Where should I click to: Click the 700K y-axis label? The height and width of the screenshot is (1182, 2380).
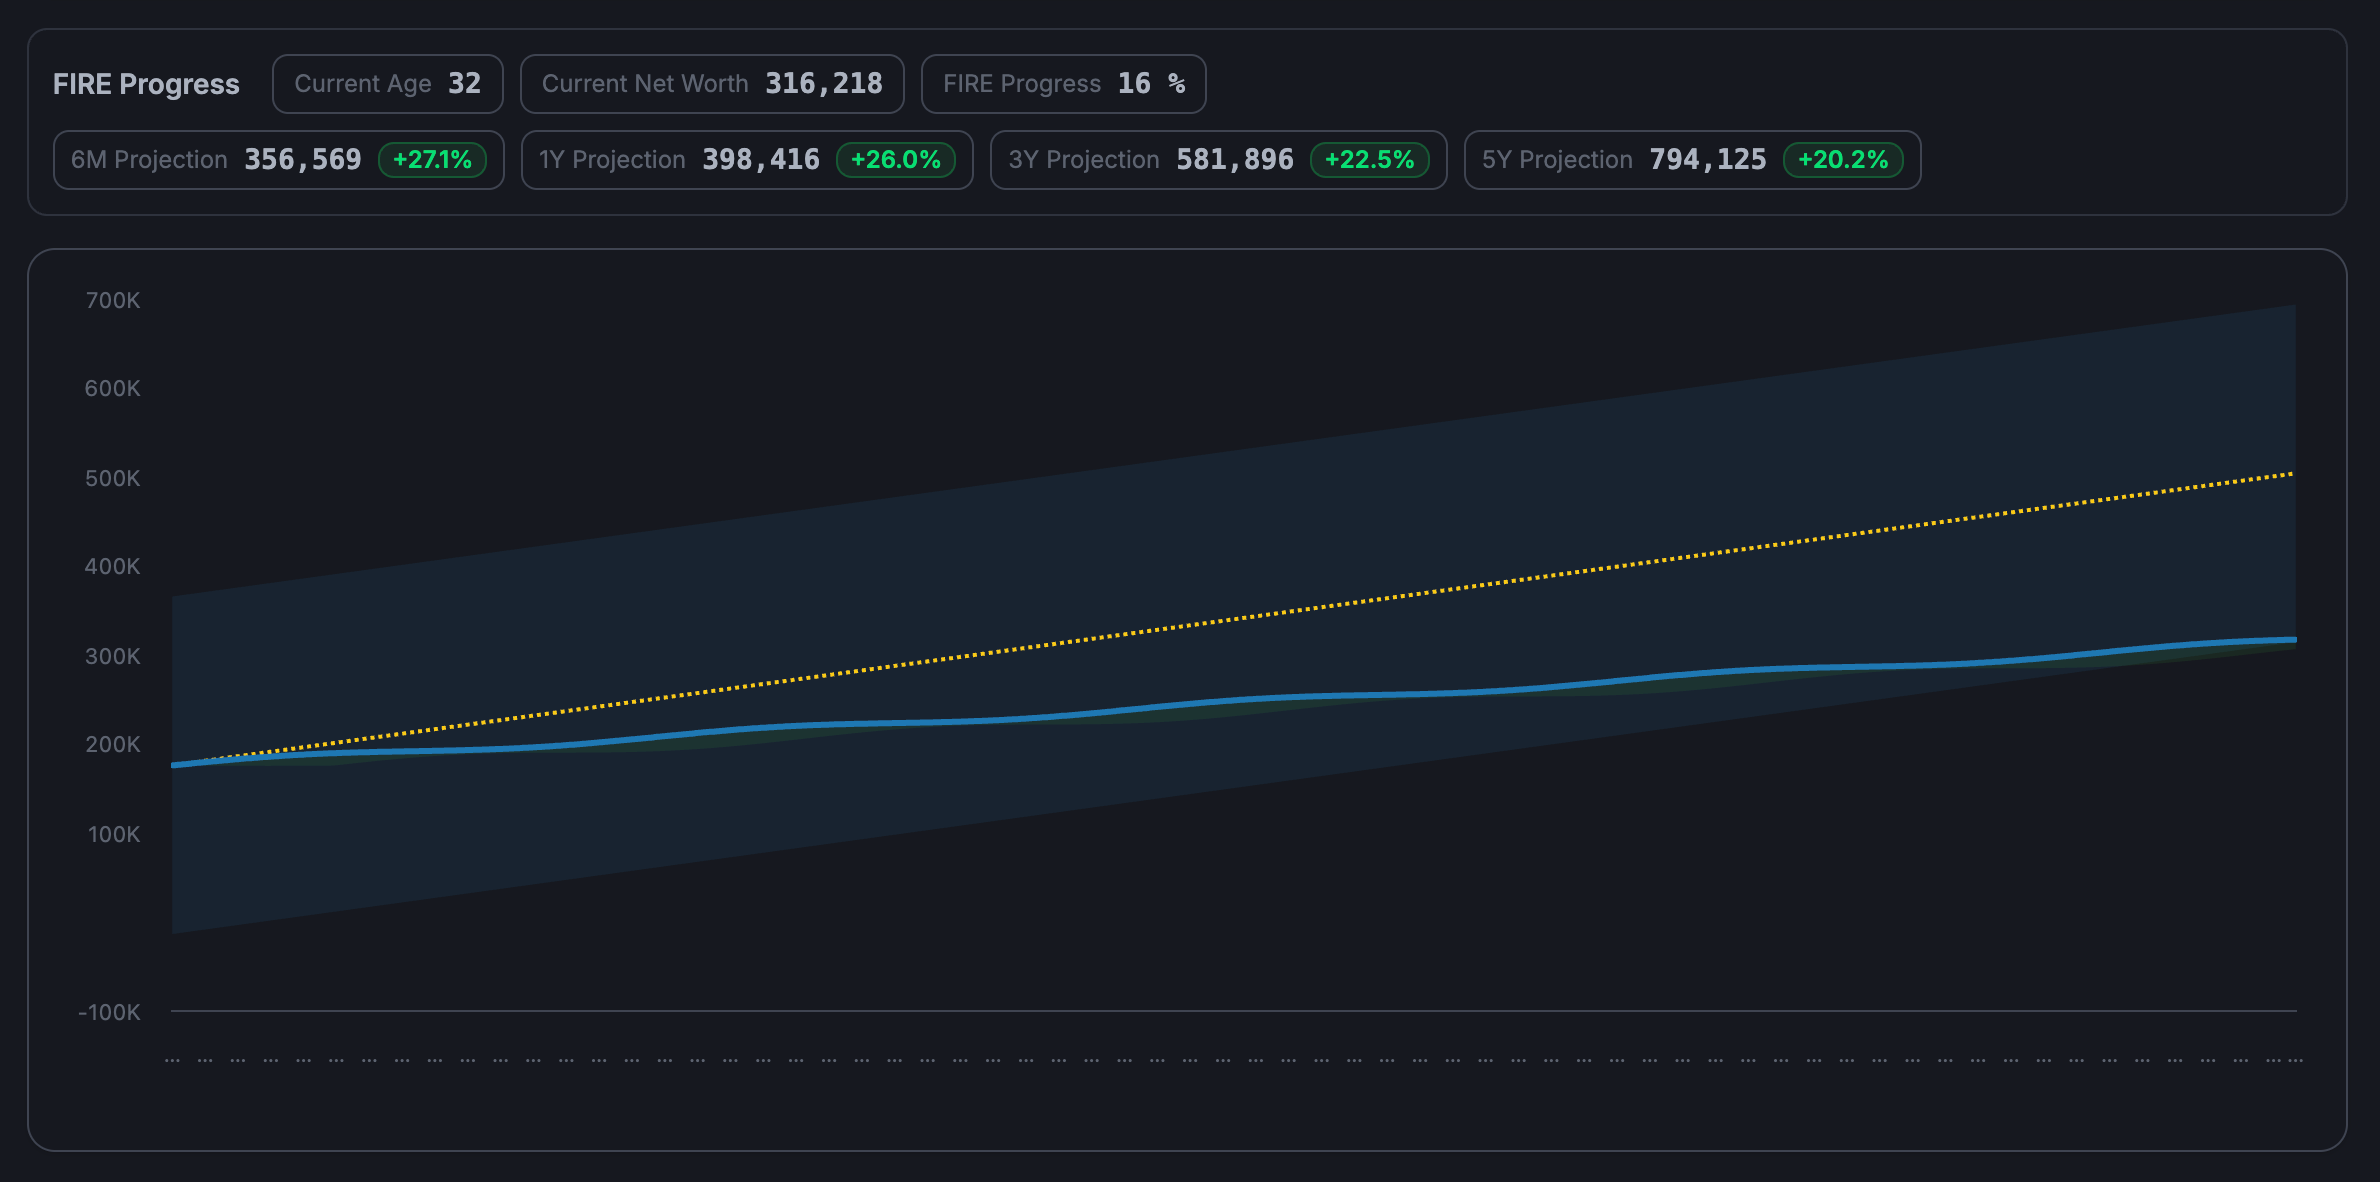(112, 301)
